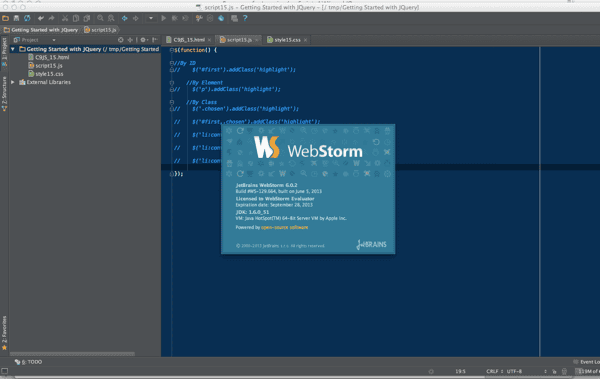This screenshot has width=600, height=379.
Task: Expand the External Libraries node
Action: tap(13, 82)
